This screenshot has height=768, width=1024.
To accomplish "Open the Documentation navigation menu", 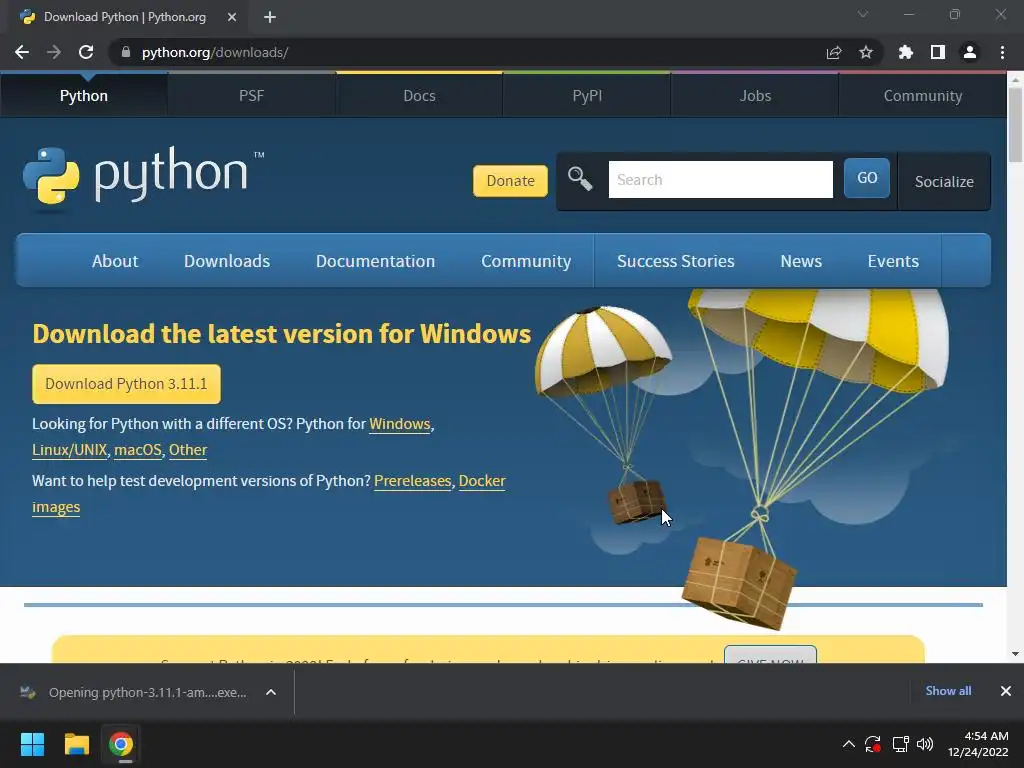I will (x=376, y=261).
